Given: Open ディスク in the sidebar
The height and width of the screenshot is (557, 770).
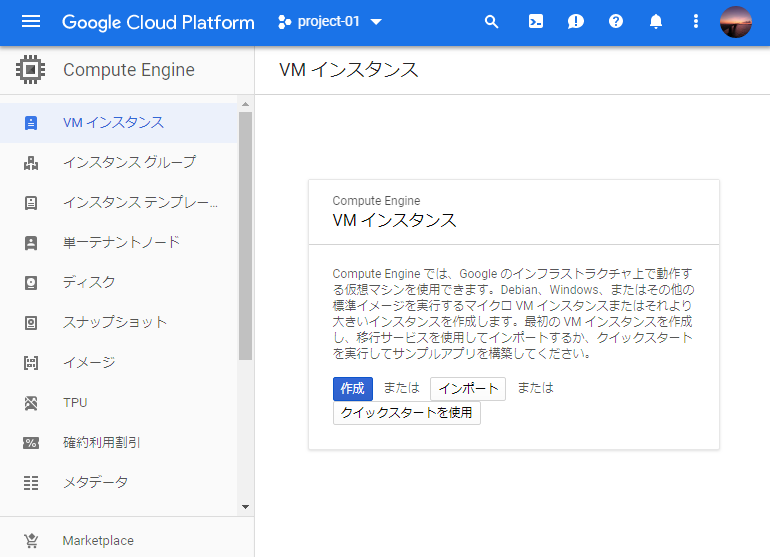Looking at the screenshot, I should pyautogui.click(x=118, y=283).
